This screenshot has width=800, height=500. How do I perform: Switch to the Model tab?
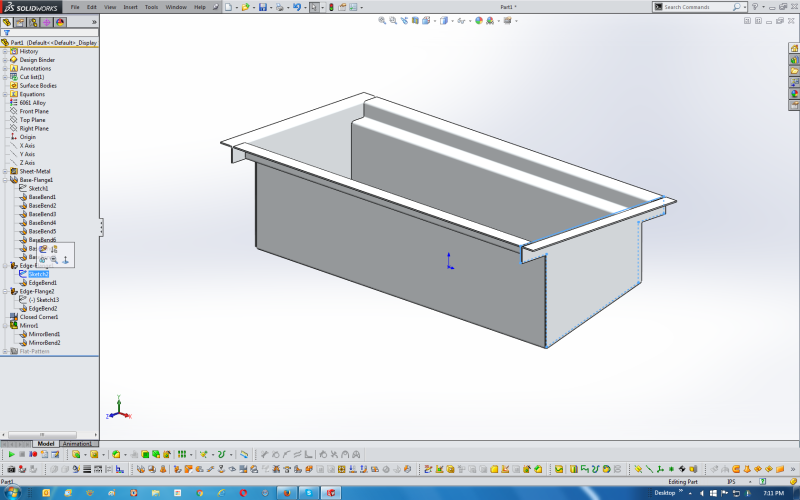(x=46, y=444)
